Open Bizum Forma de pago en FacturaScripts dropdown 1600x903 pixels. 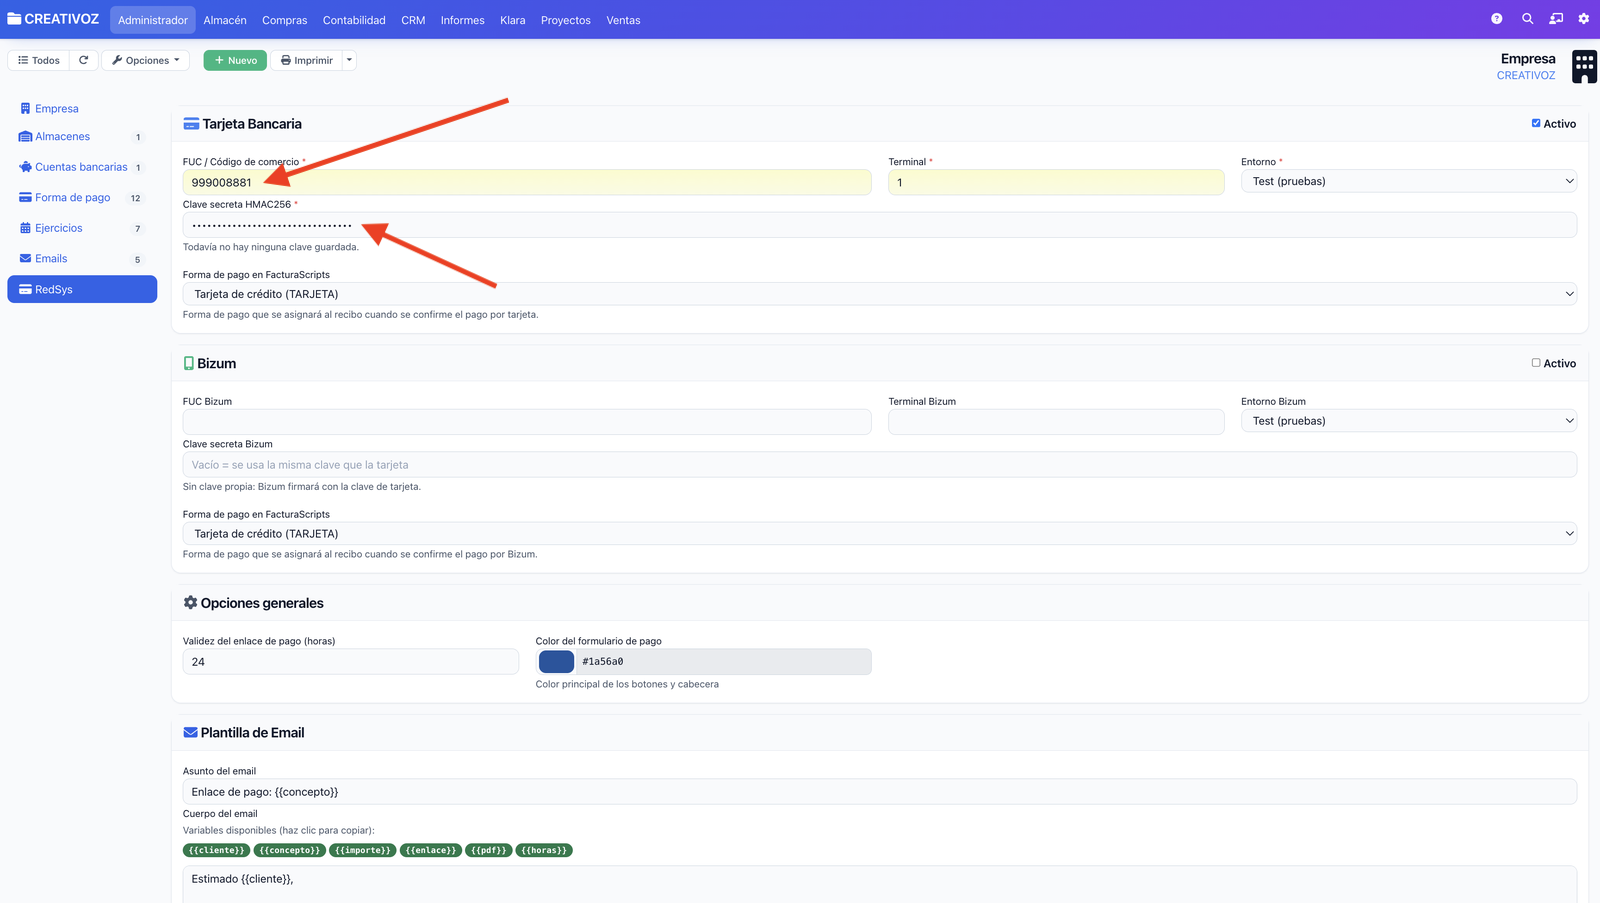click(x=880, y=533)
